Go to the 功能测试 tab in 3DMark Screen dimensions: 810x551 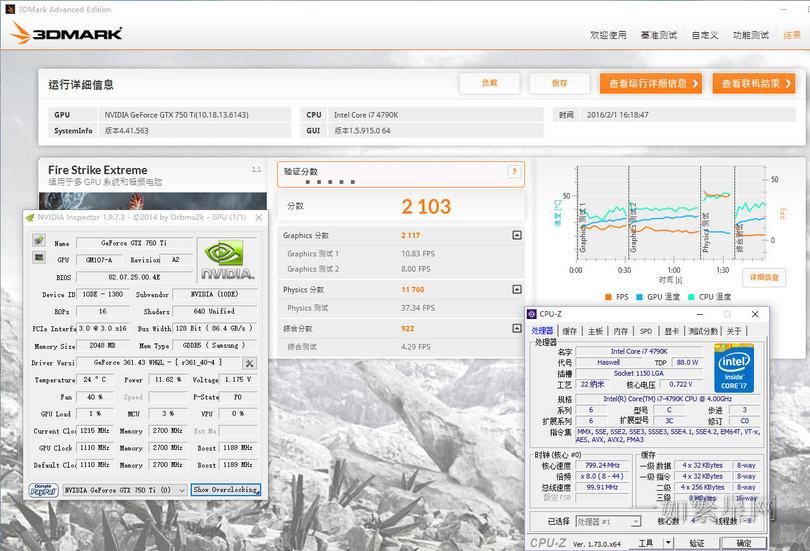[751, 35]
